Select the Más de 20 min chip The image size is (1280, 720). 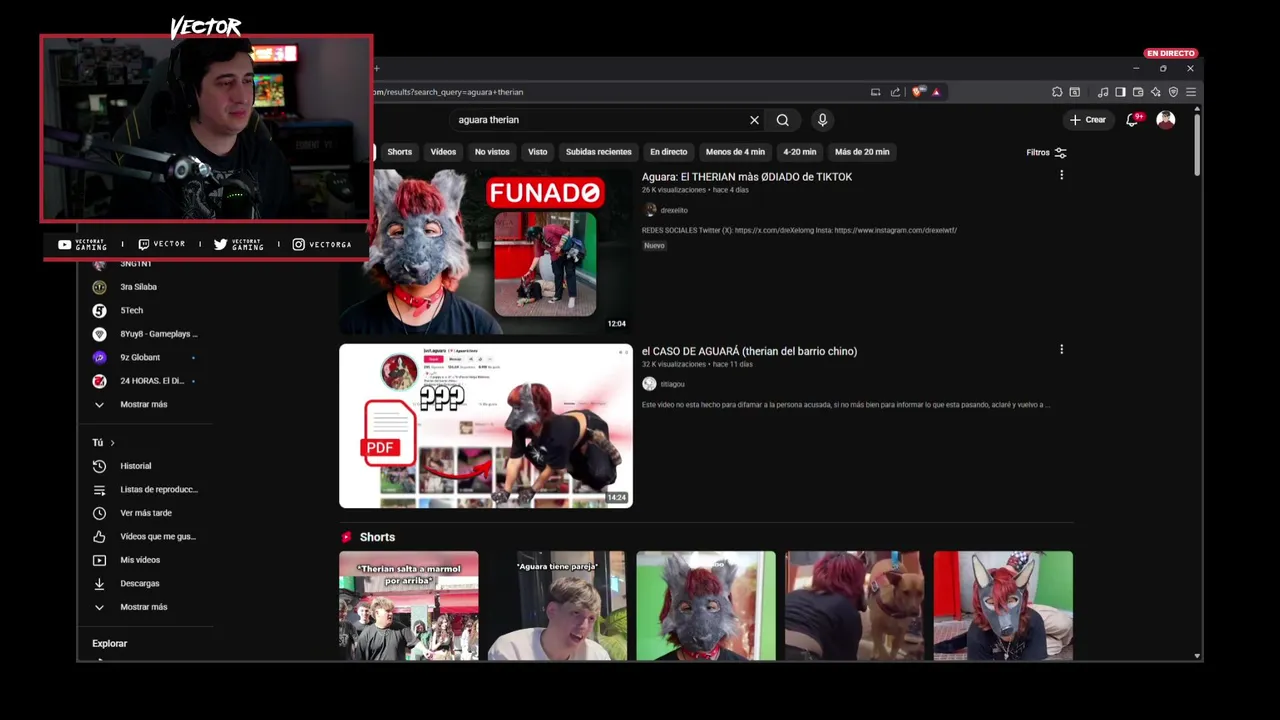click(x=862, y=152)
